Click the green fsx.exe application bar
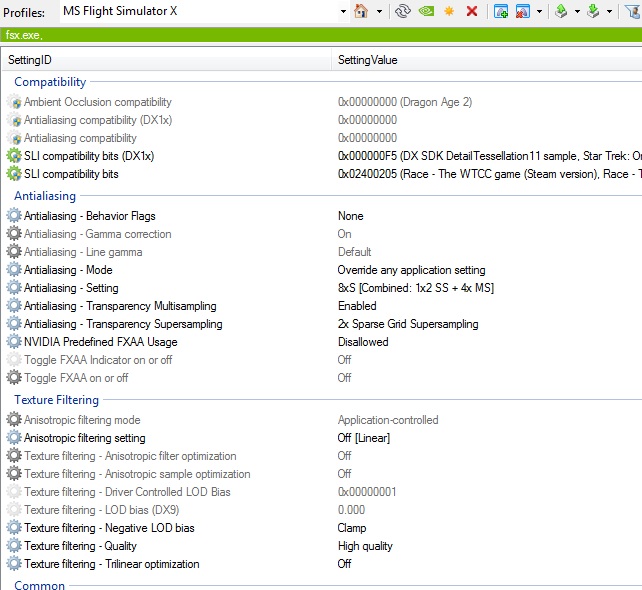The width and height of the screenshot is (642, 590). (321, 35)
